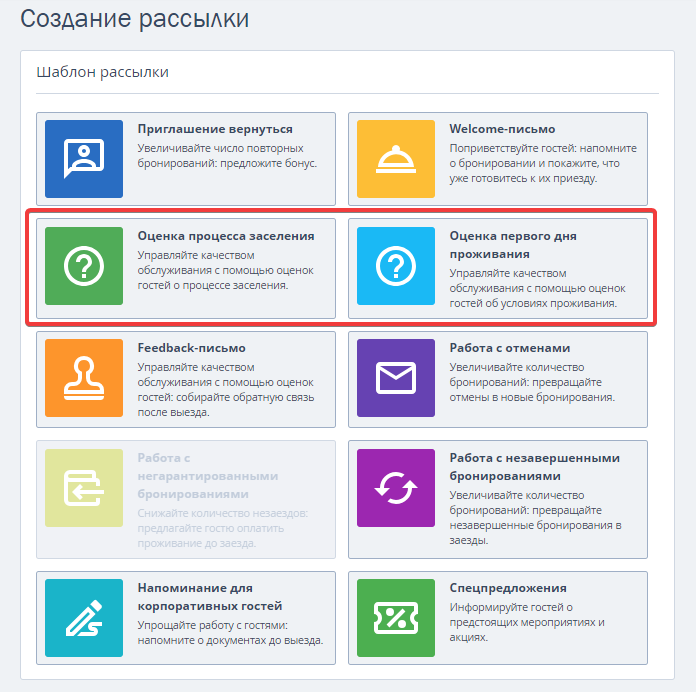This screenshot has width=696, height=692.
Task: Click the yellow service bell Welcome-письмо icon
Action: pyautogui.click(x=396, y=158)
